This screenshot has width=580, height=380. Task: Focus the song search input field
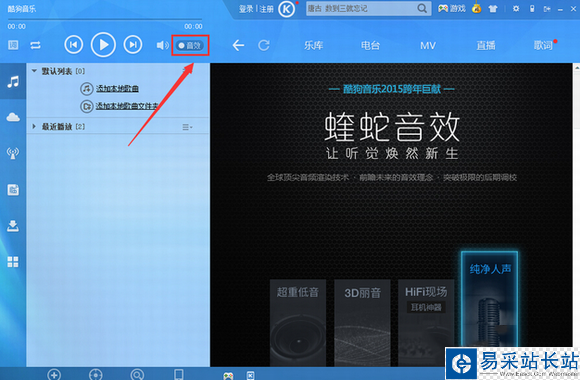(361, 9)
